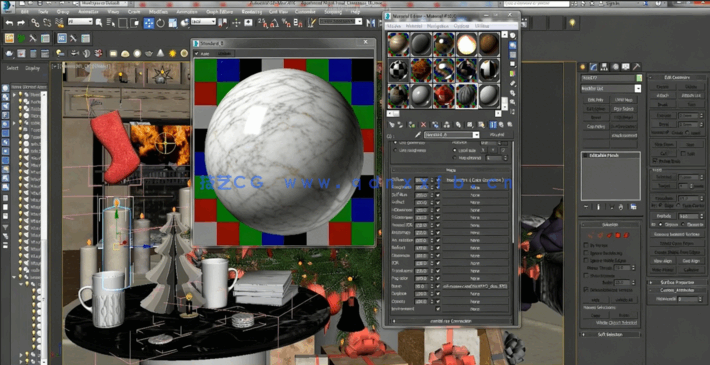
Task: Click the Update button in preview window
Action: (x=224, y=53)
